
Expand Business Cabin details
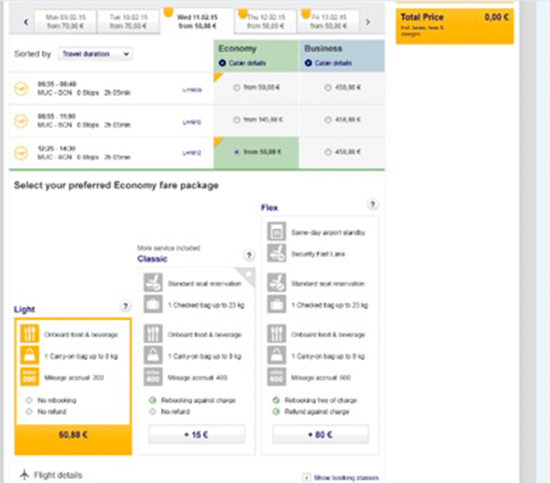pyautogui.click(x=328, y=63)
